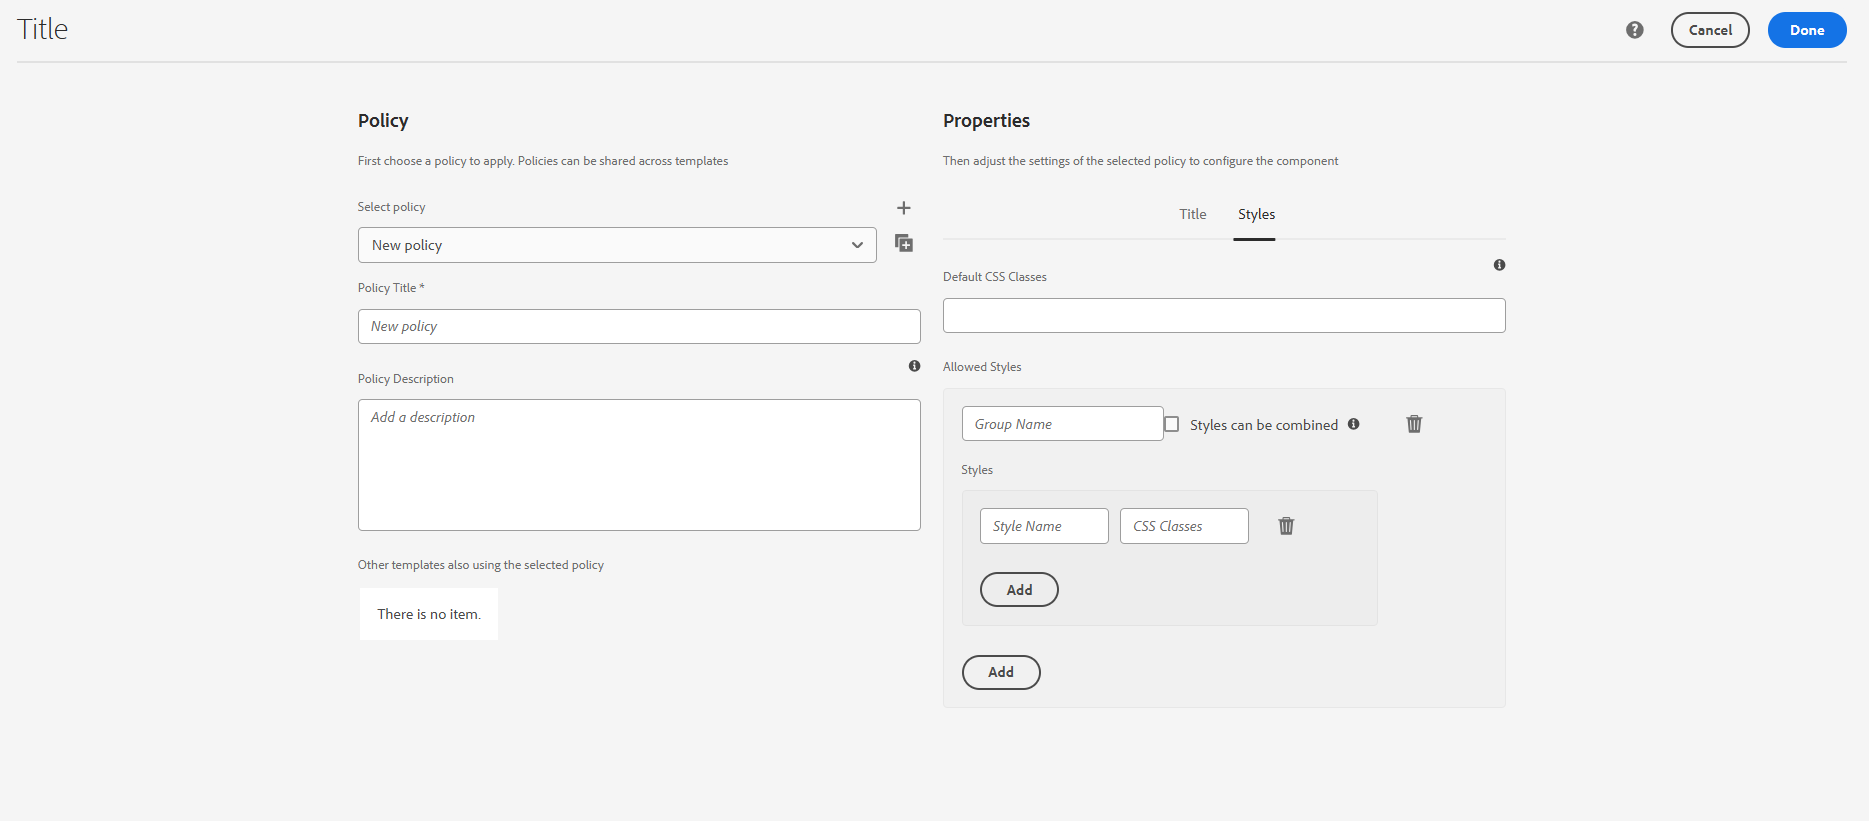Click info icon beside Policy Description
Viewport: 1869px width, 821px height.
coord(914,366)
